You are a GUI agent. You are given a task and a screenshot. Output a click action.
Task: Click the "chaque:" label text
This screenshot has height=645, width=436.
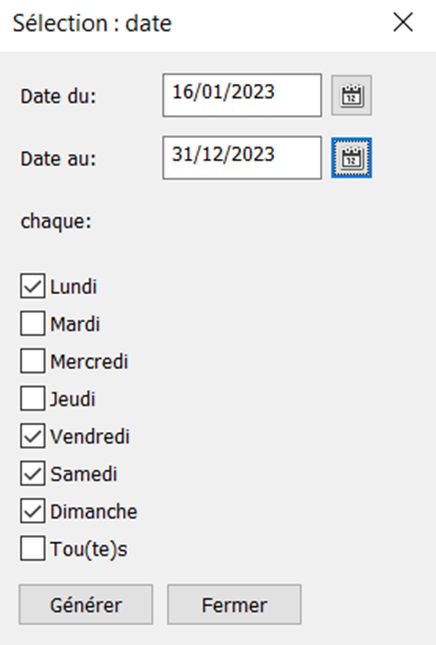click(56, 222)
